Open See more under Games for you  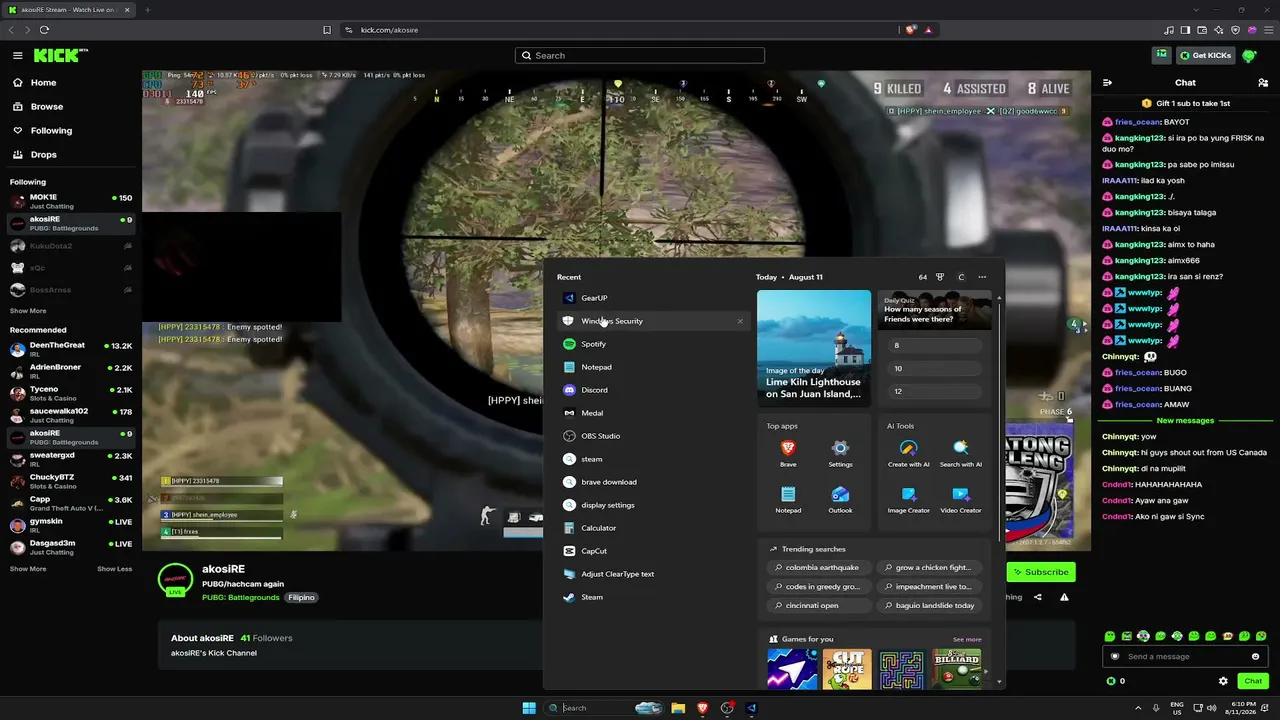pos(967,639)
